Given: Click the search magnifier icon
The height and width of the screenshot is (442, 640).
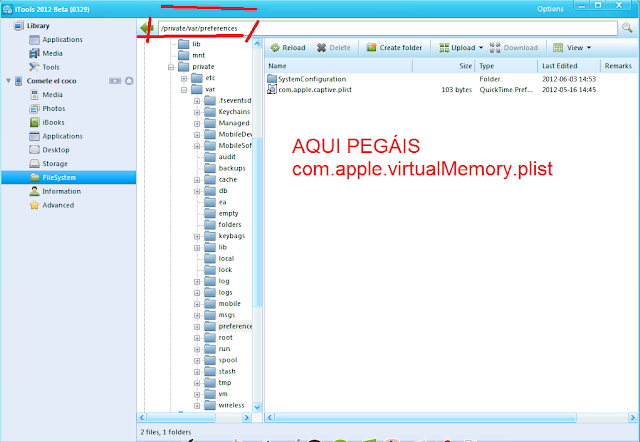Looking at the screenshot, I should [x=627, y=28].
